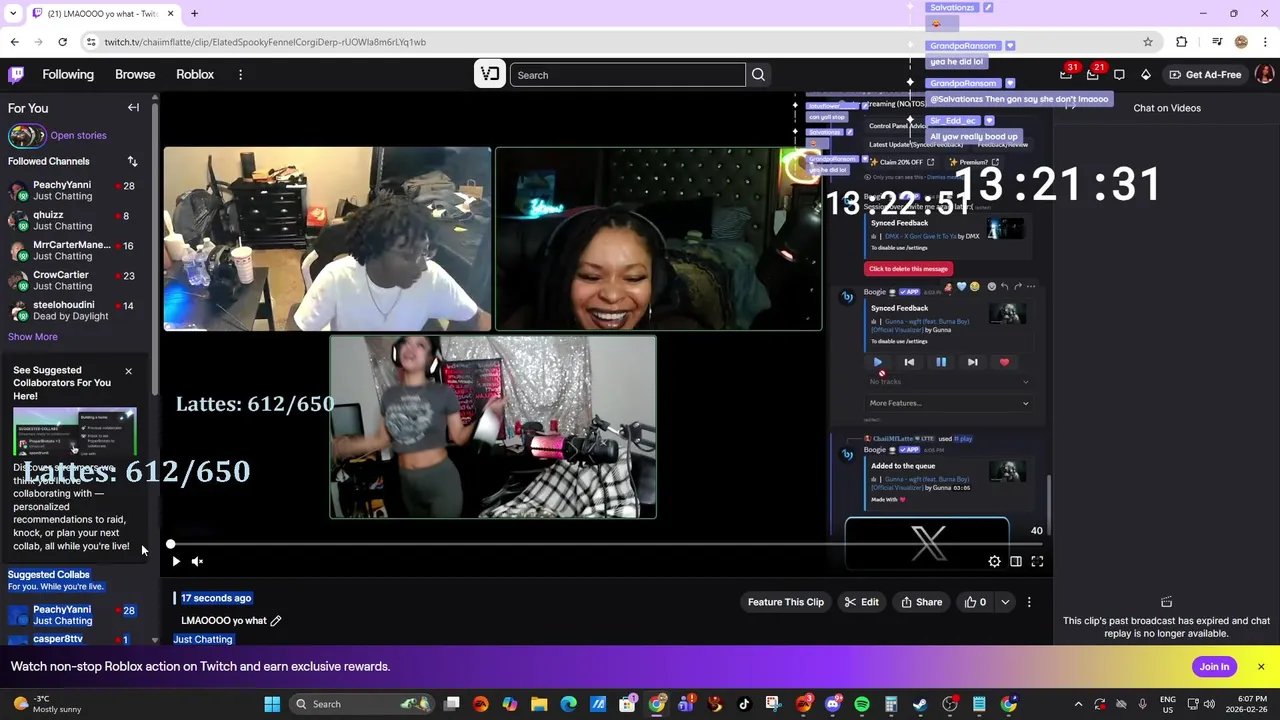This screenshot has width=1280, height=720.
Task: Toggle microphone icon in system tray
Action: pos(1143,704)
